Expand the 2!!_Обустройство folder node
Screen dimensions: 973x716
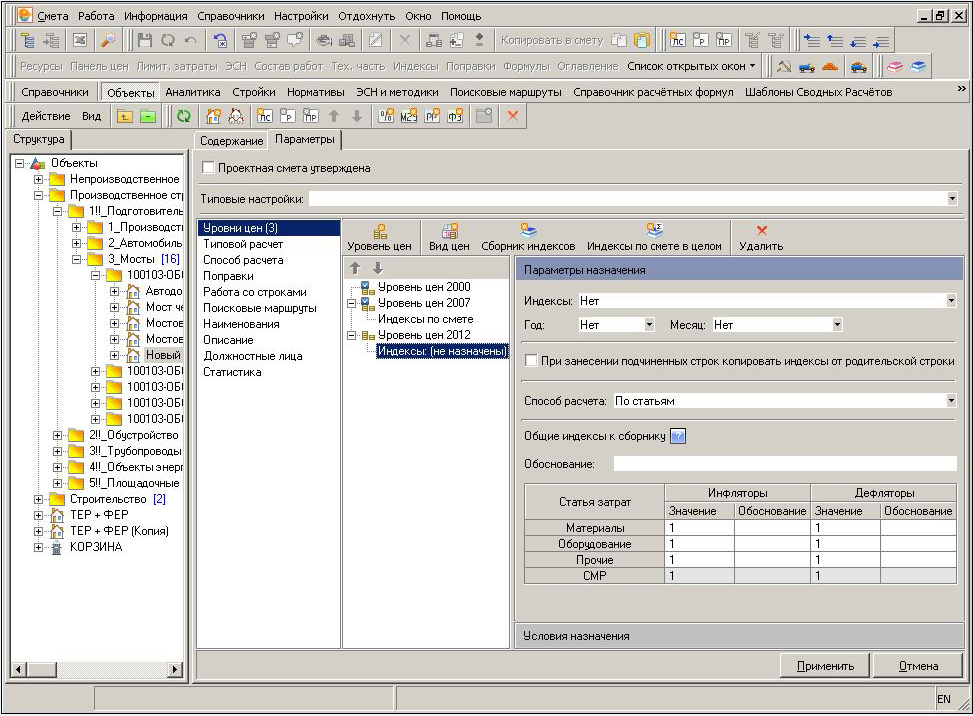click(x=58, y=436)
